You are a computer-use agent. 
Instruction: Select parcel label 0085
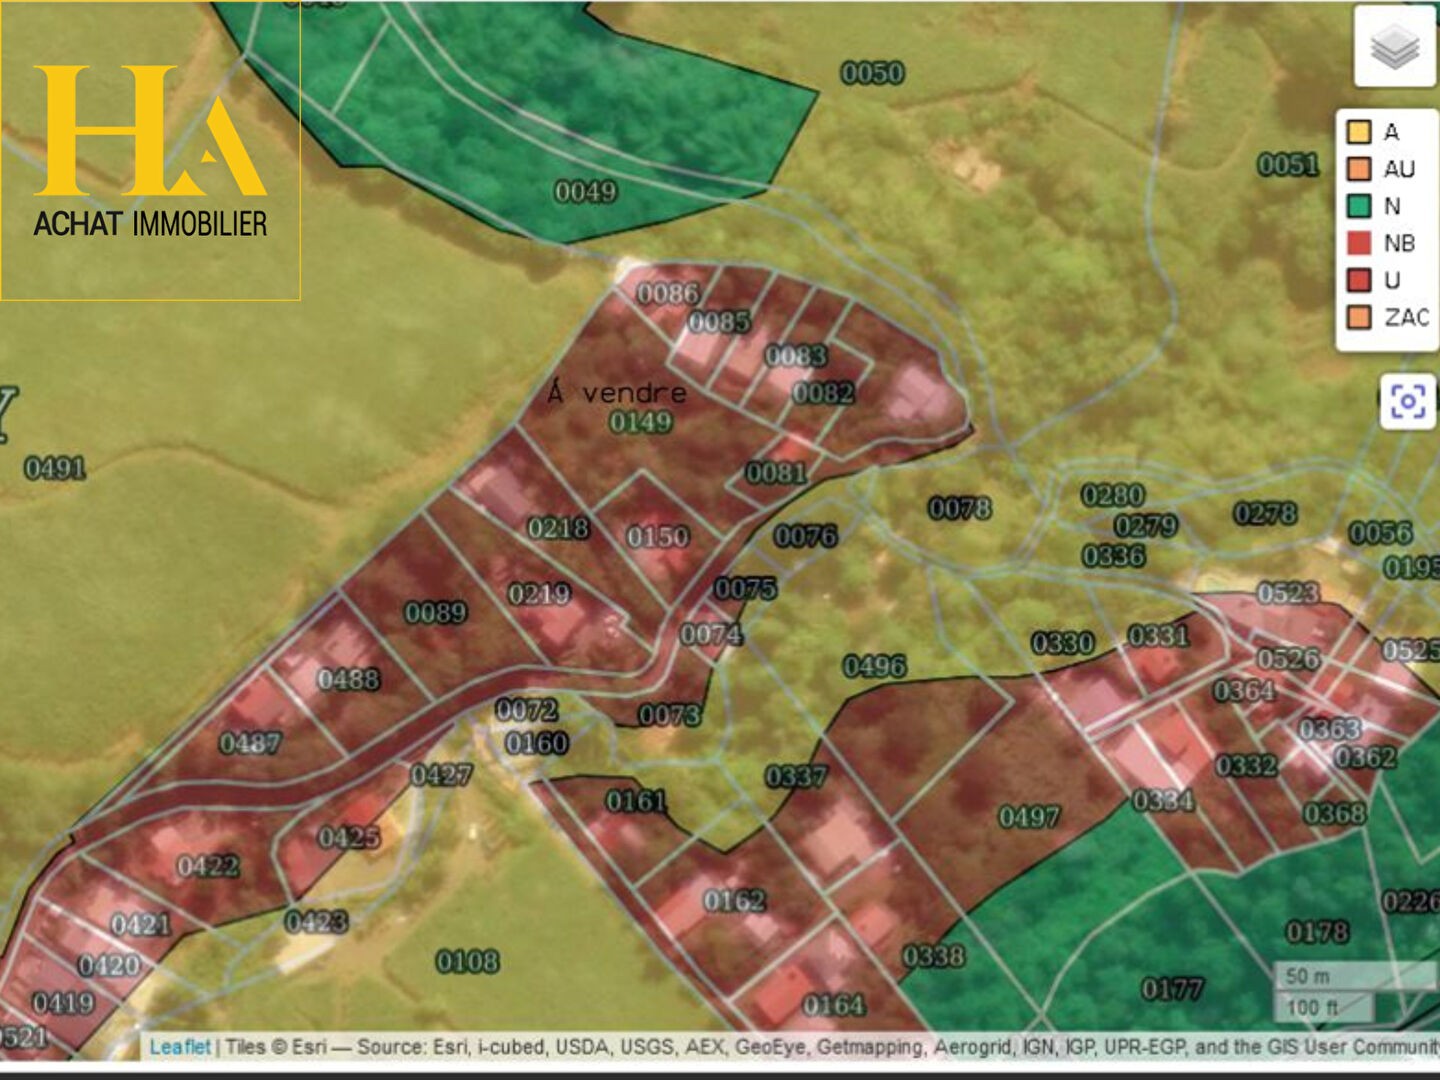tap(719, 322)
